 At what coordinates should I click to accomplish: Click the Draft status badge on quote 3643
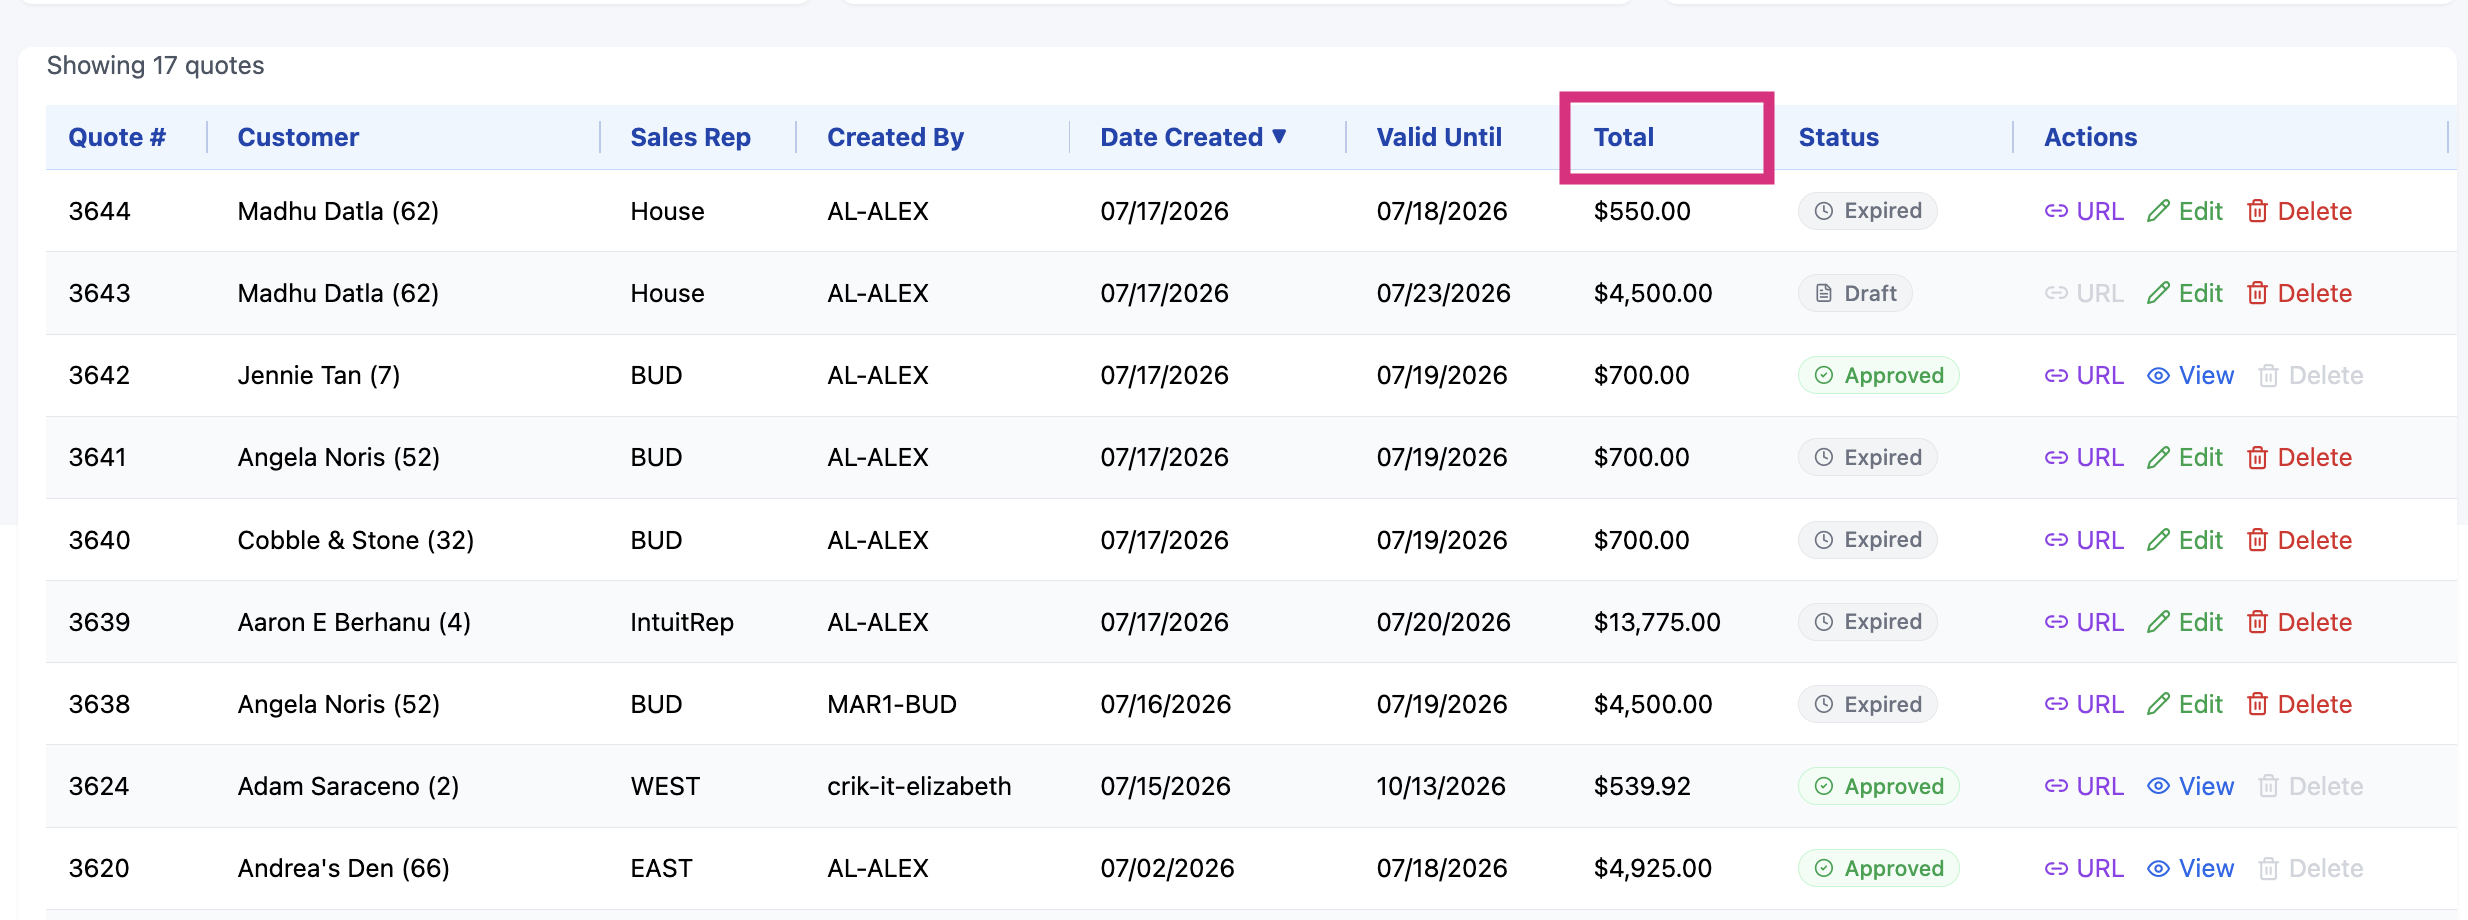tap(1855, 293)
